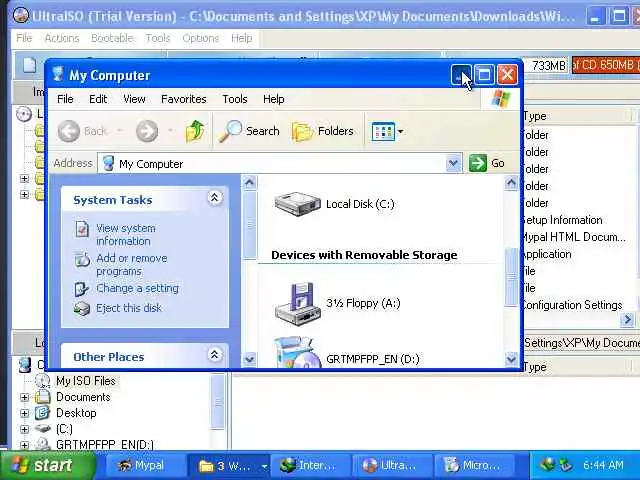Click file list scroll down arrow
The height and width of the screenshot is (480, 640).
click(x=511, y=359)
